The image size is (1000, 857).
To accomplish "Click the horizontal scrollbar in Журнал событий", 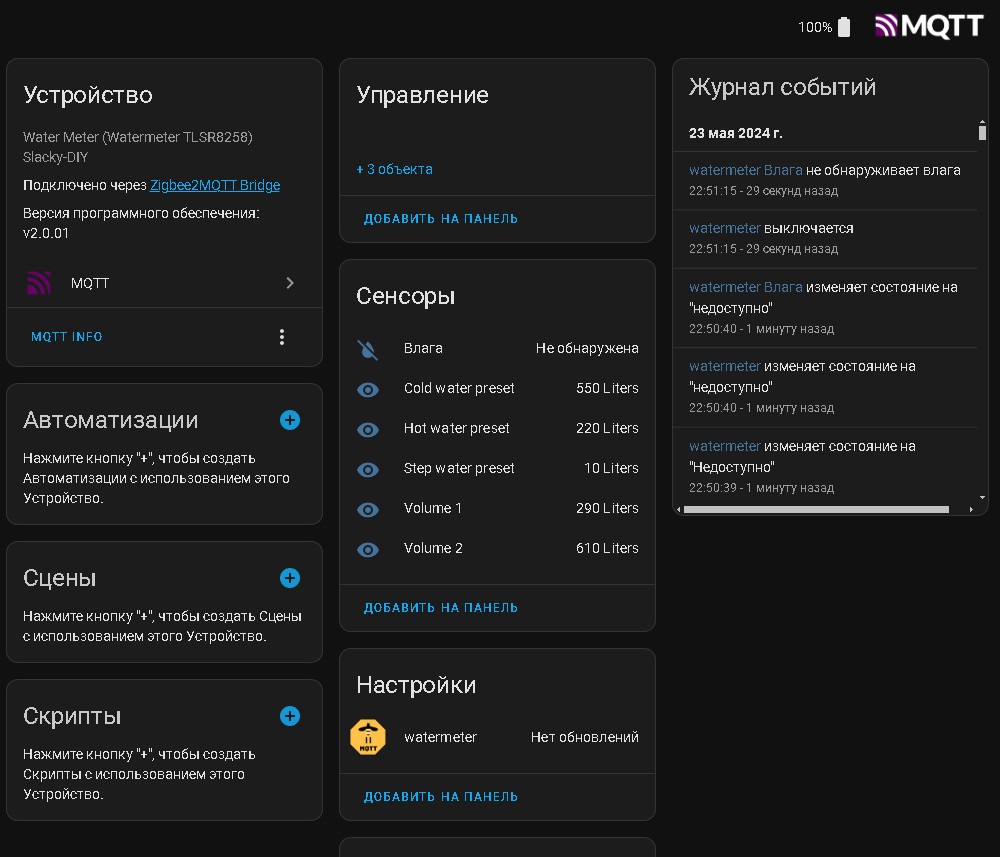I will point(815,509).
